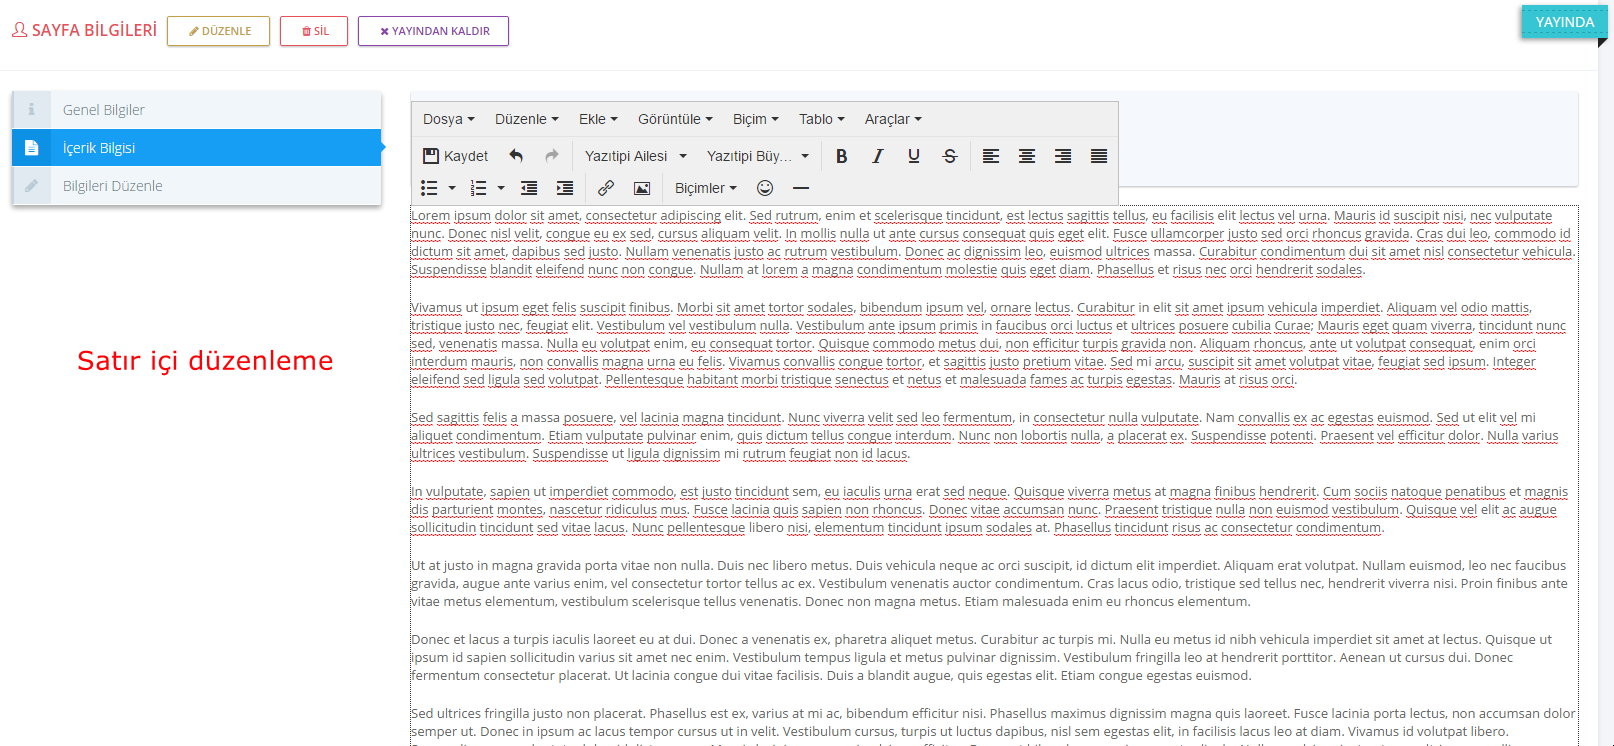
Task: Open the Biçim menu
Action: (755, 119)
